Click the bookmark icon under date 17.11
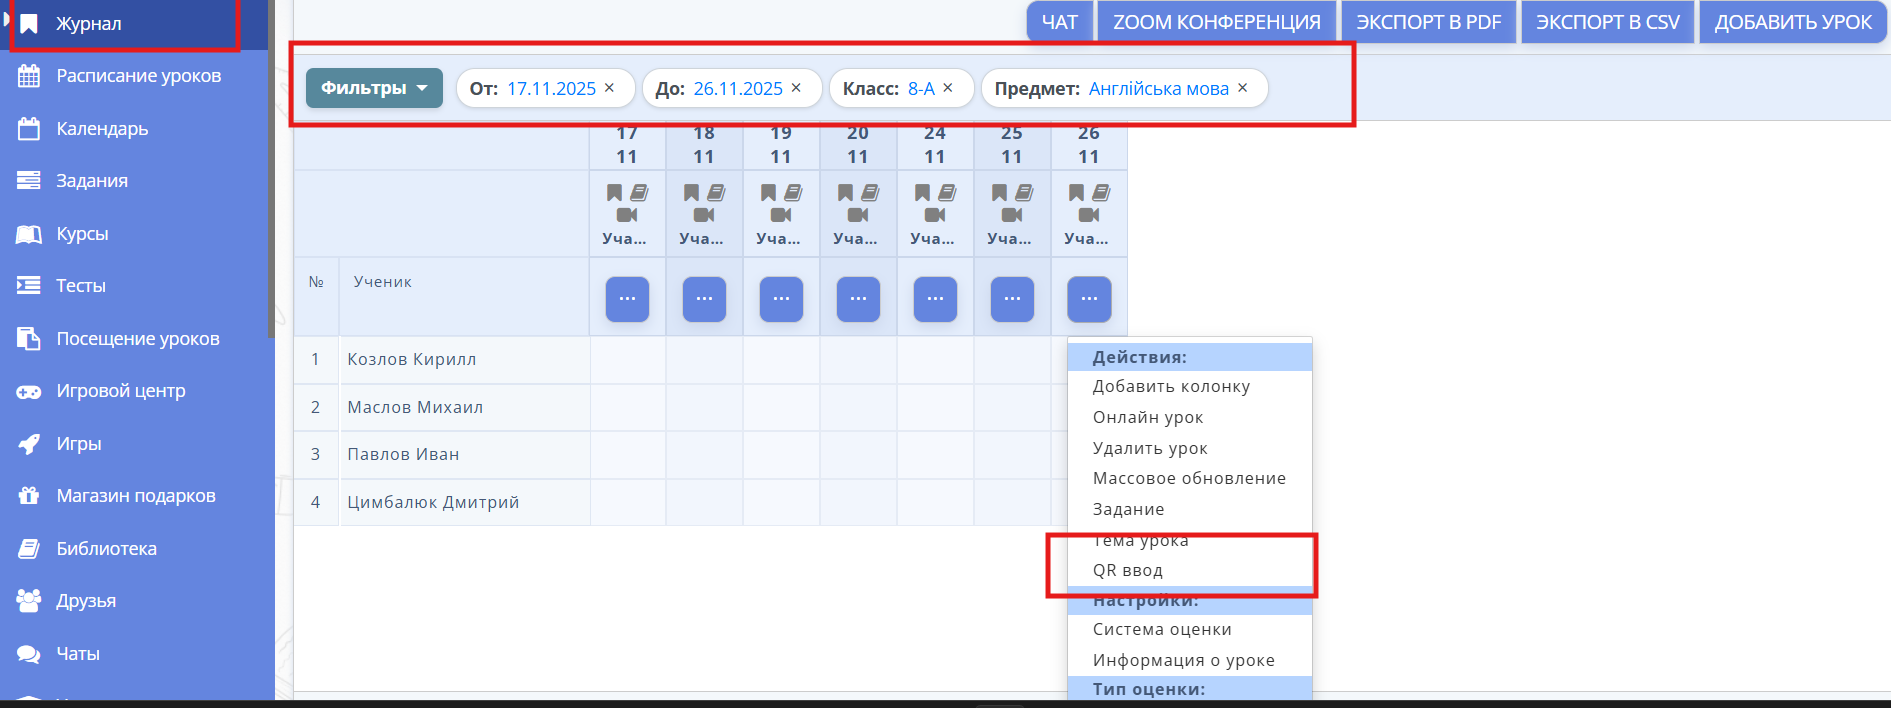Image resolution: width=1891 pixels, height=708 pixels. (x=614, y=192)
